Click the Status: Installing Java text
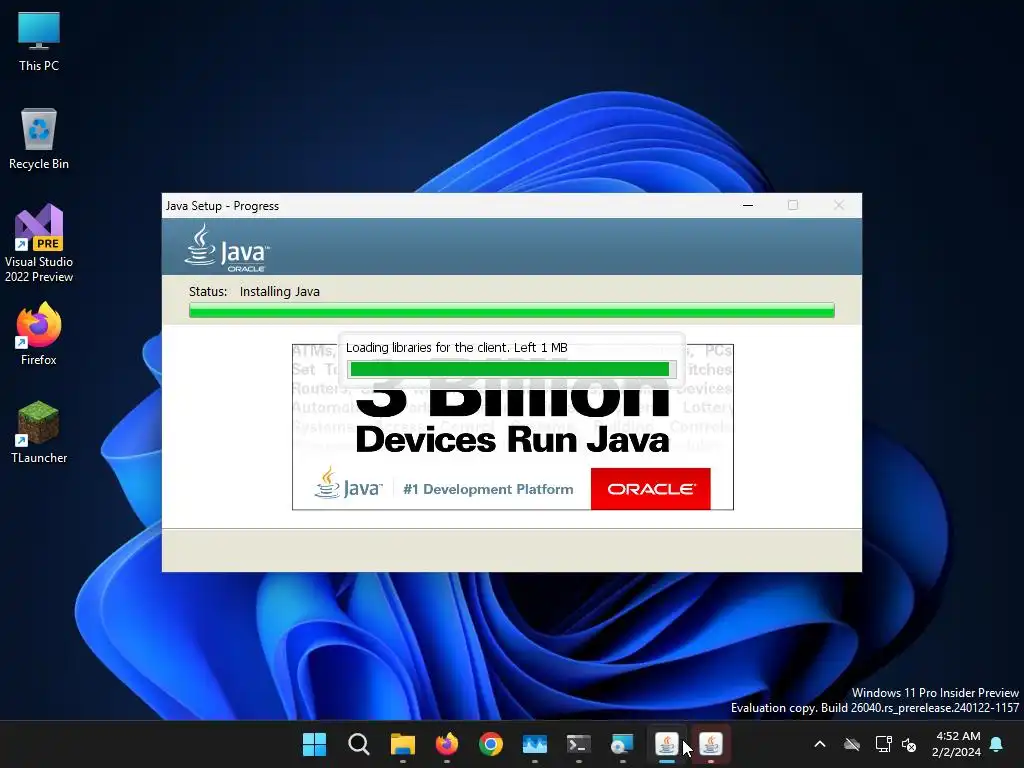The width and height of the screenshot is (1024, 768). [x=254, y=291]
